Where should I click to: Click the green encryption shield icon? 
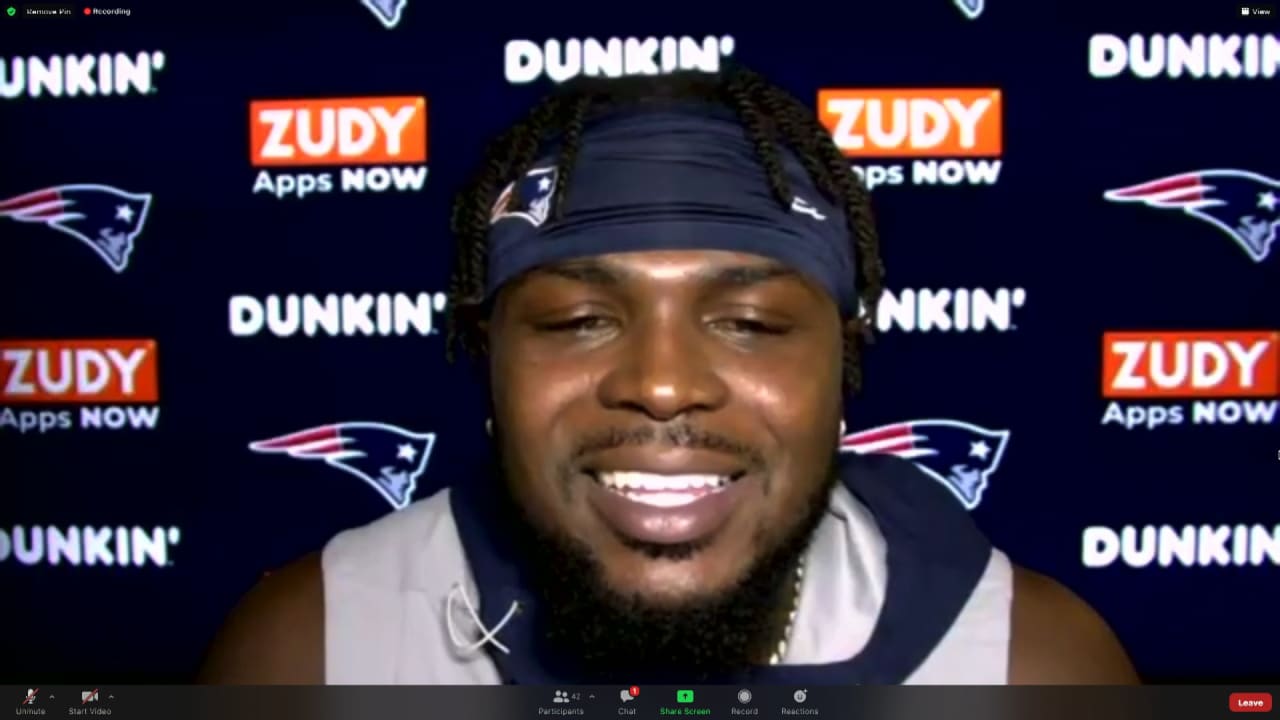11,11
